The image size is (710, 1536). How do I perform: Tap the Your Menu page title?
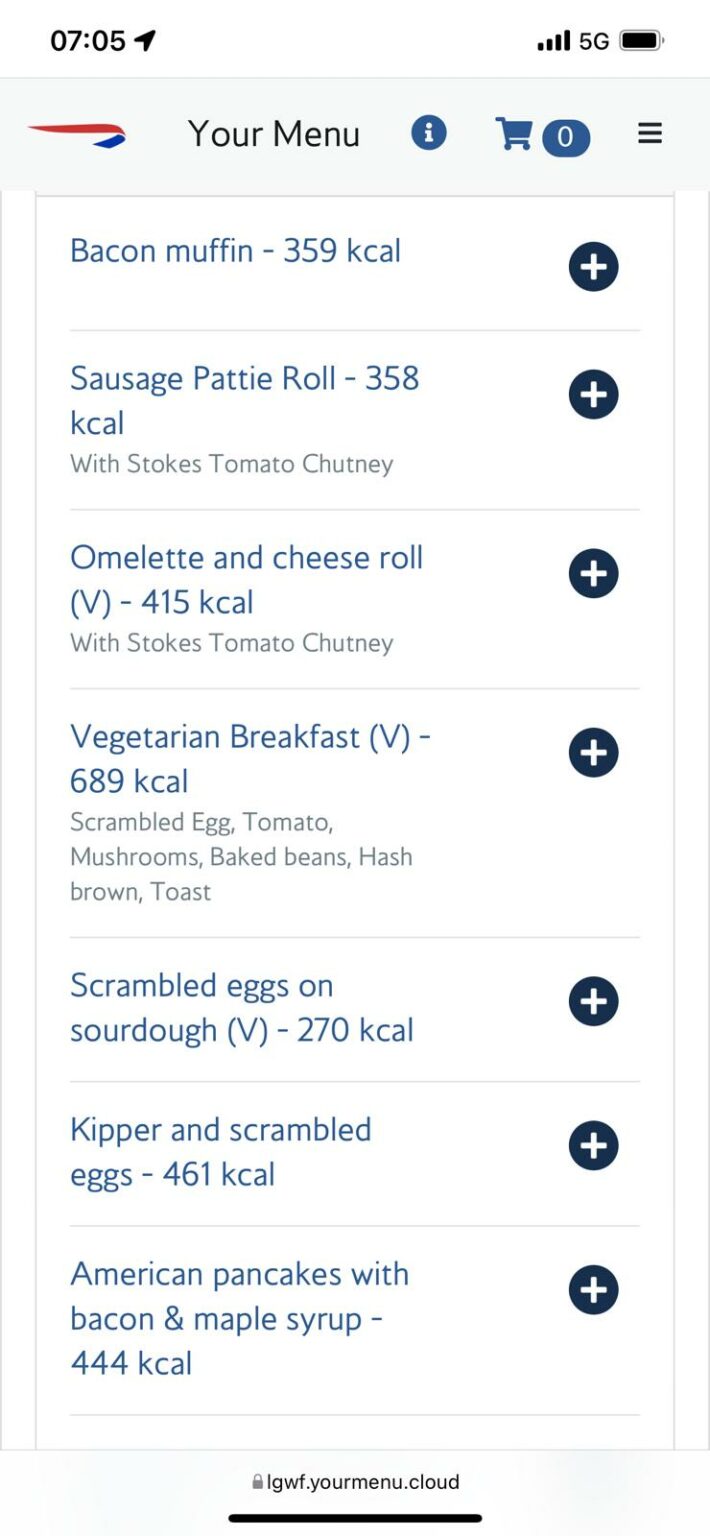[273, 133]
